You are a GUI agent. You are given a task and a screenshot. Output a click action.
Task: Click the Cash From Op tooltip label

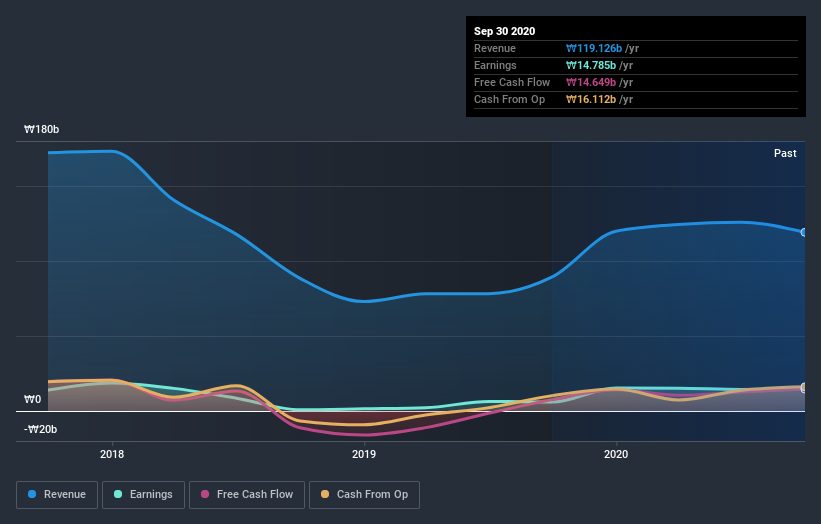[509, 99]
